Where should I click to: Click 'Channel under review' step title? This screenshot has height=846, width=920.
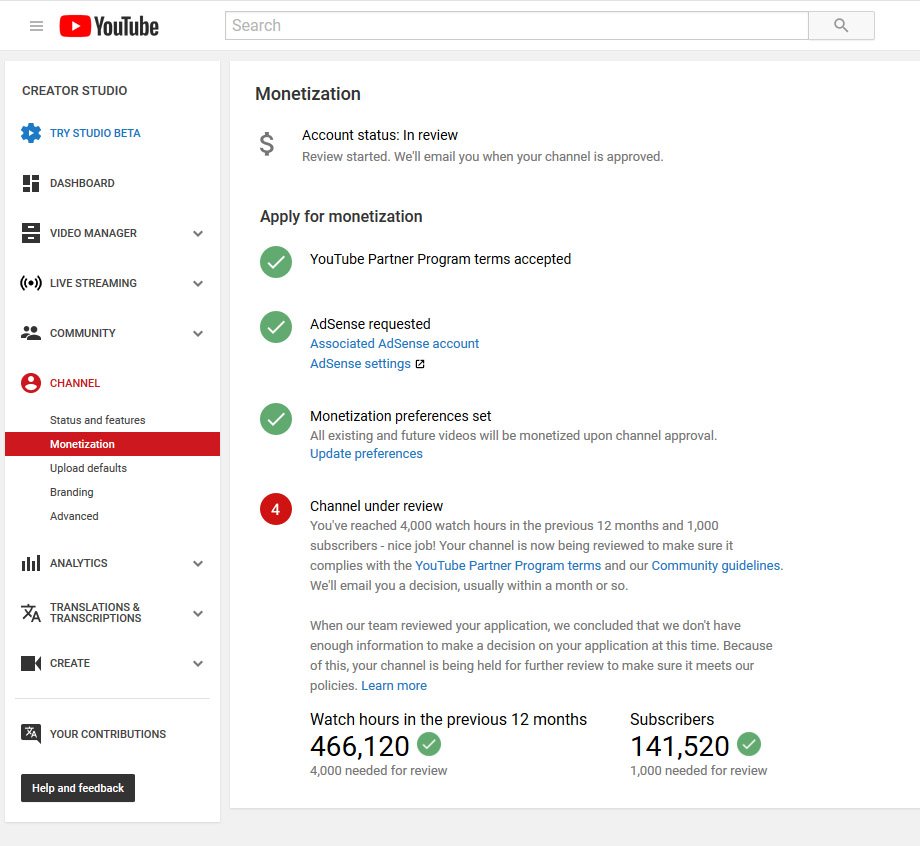tap(376, 506)
